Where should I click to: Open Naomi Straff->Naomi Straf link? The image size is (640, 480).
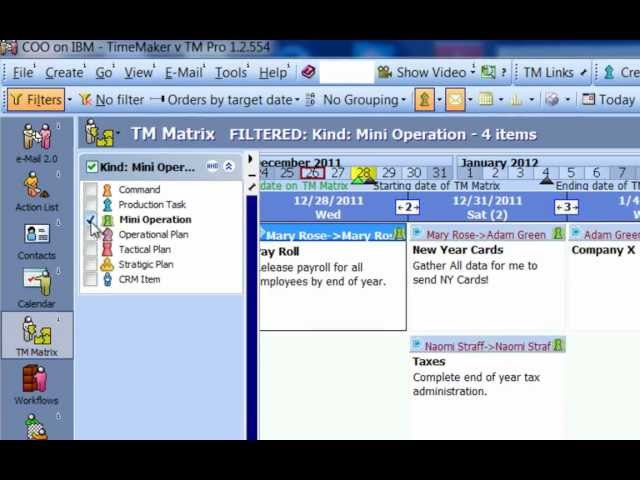click(488, 346)
